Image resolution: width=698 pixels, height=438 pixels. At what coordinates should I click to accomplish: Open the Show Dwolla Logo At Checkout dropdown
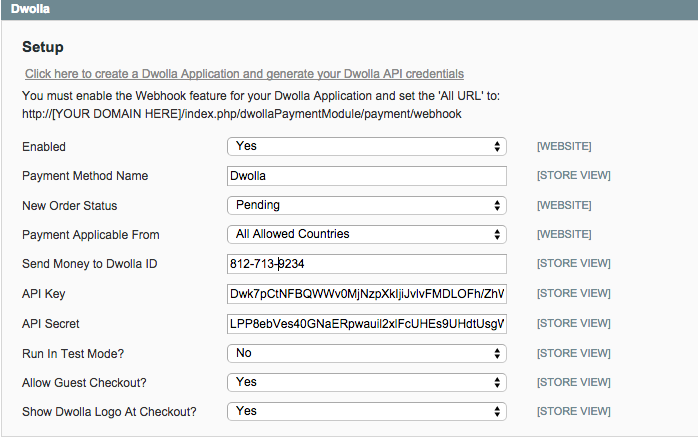coord(367,411)
